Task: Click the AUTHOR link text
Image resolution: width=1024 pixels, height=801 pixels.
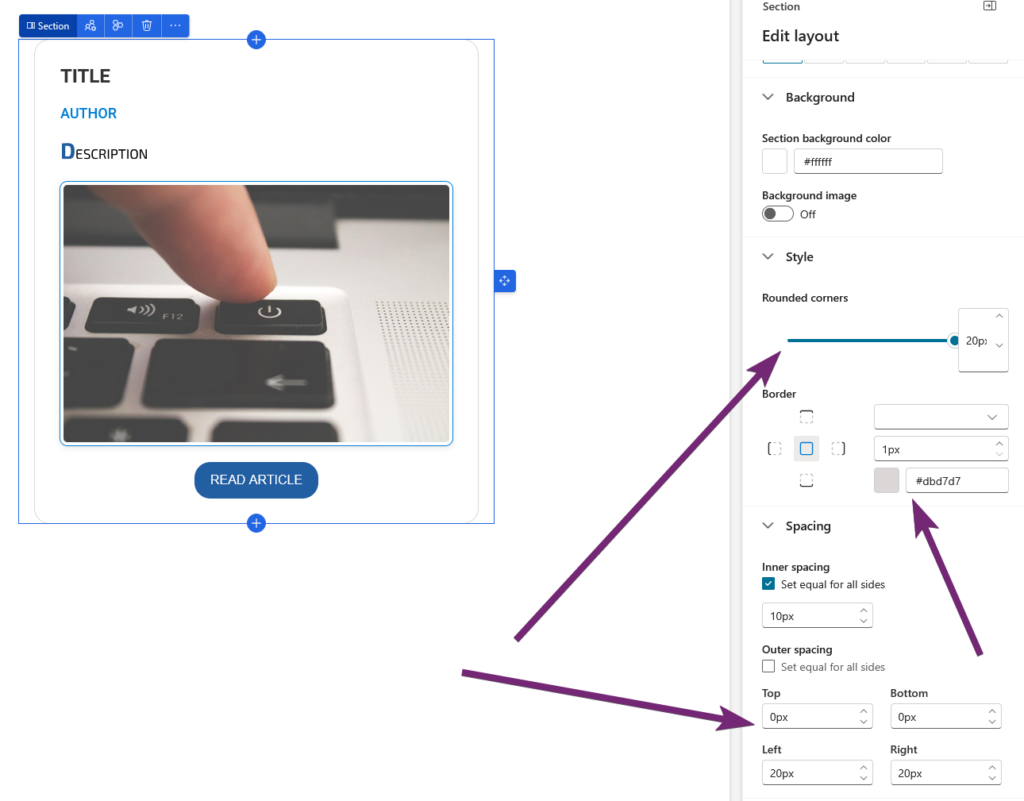Action: [88, 114]
